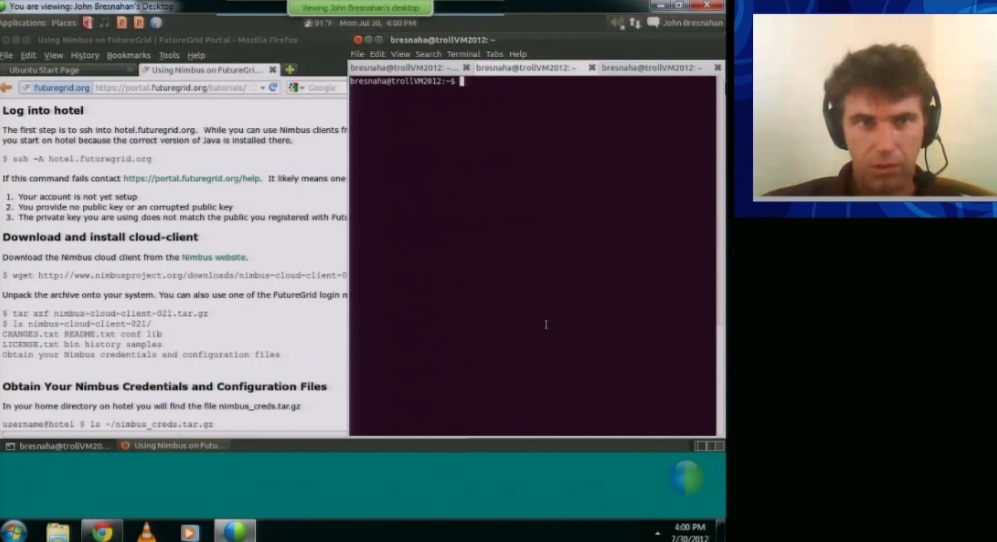Click the tar xzf nimbus-cloud-client-021.tar.gz line
This screenshot has height=542, width=997.
pos(105,314)
